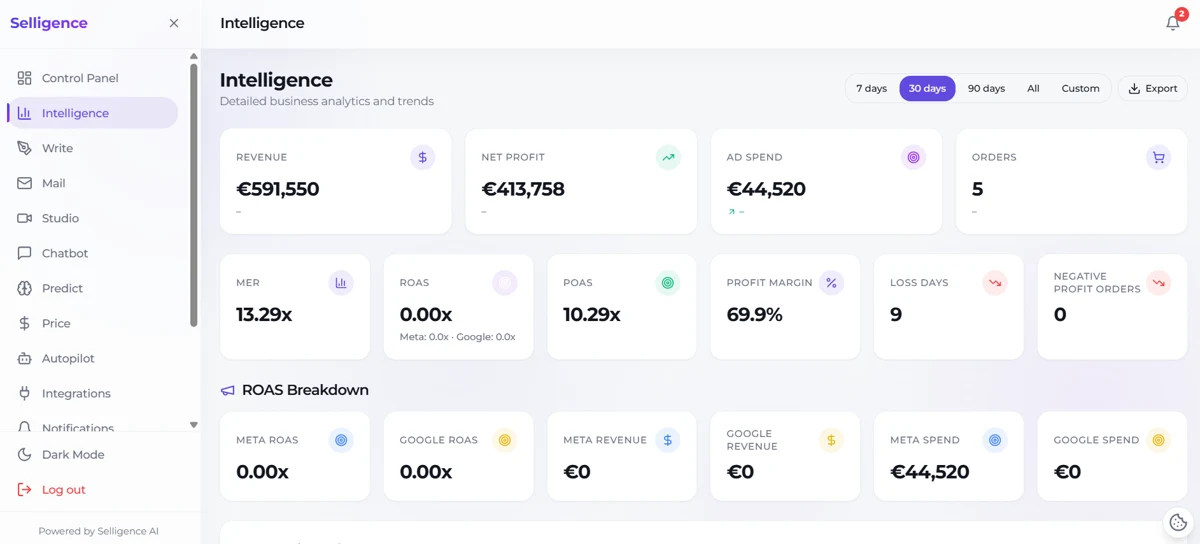Image resolution: width=1200 pixels, height=544 pixels.
Task: Click the Integrations plug icon
Action: (24, 393)
